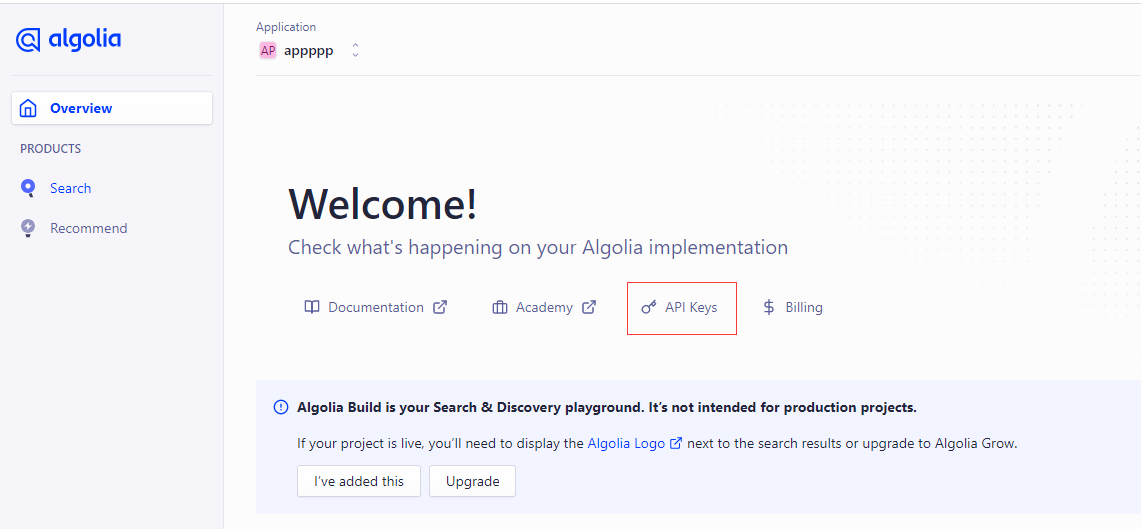Open the appppp application switcher

pyautogui.click(x=309, y=51)
